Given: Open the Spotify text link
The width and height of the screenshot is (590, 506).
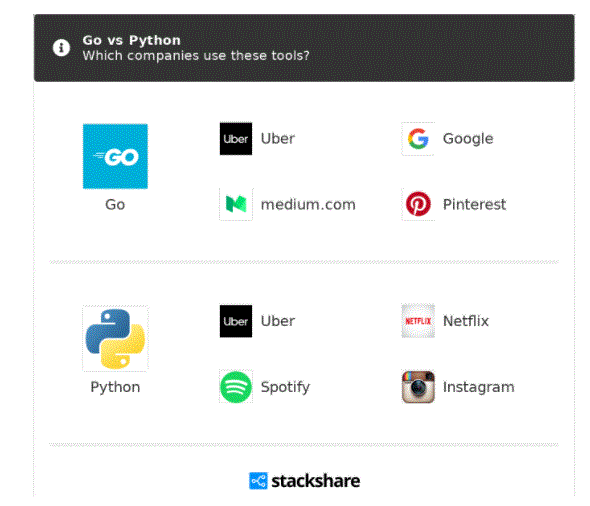Looking at the screenshot, I should click(x=285, y=387).
